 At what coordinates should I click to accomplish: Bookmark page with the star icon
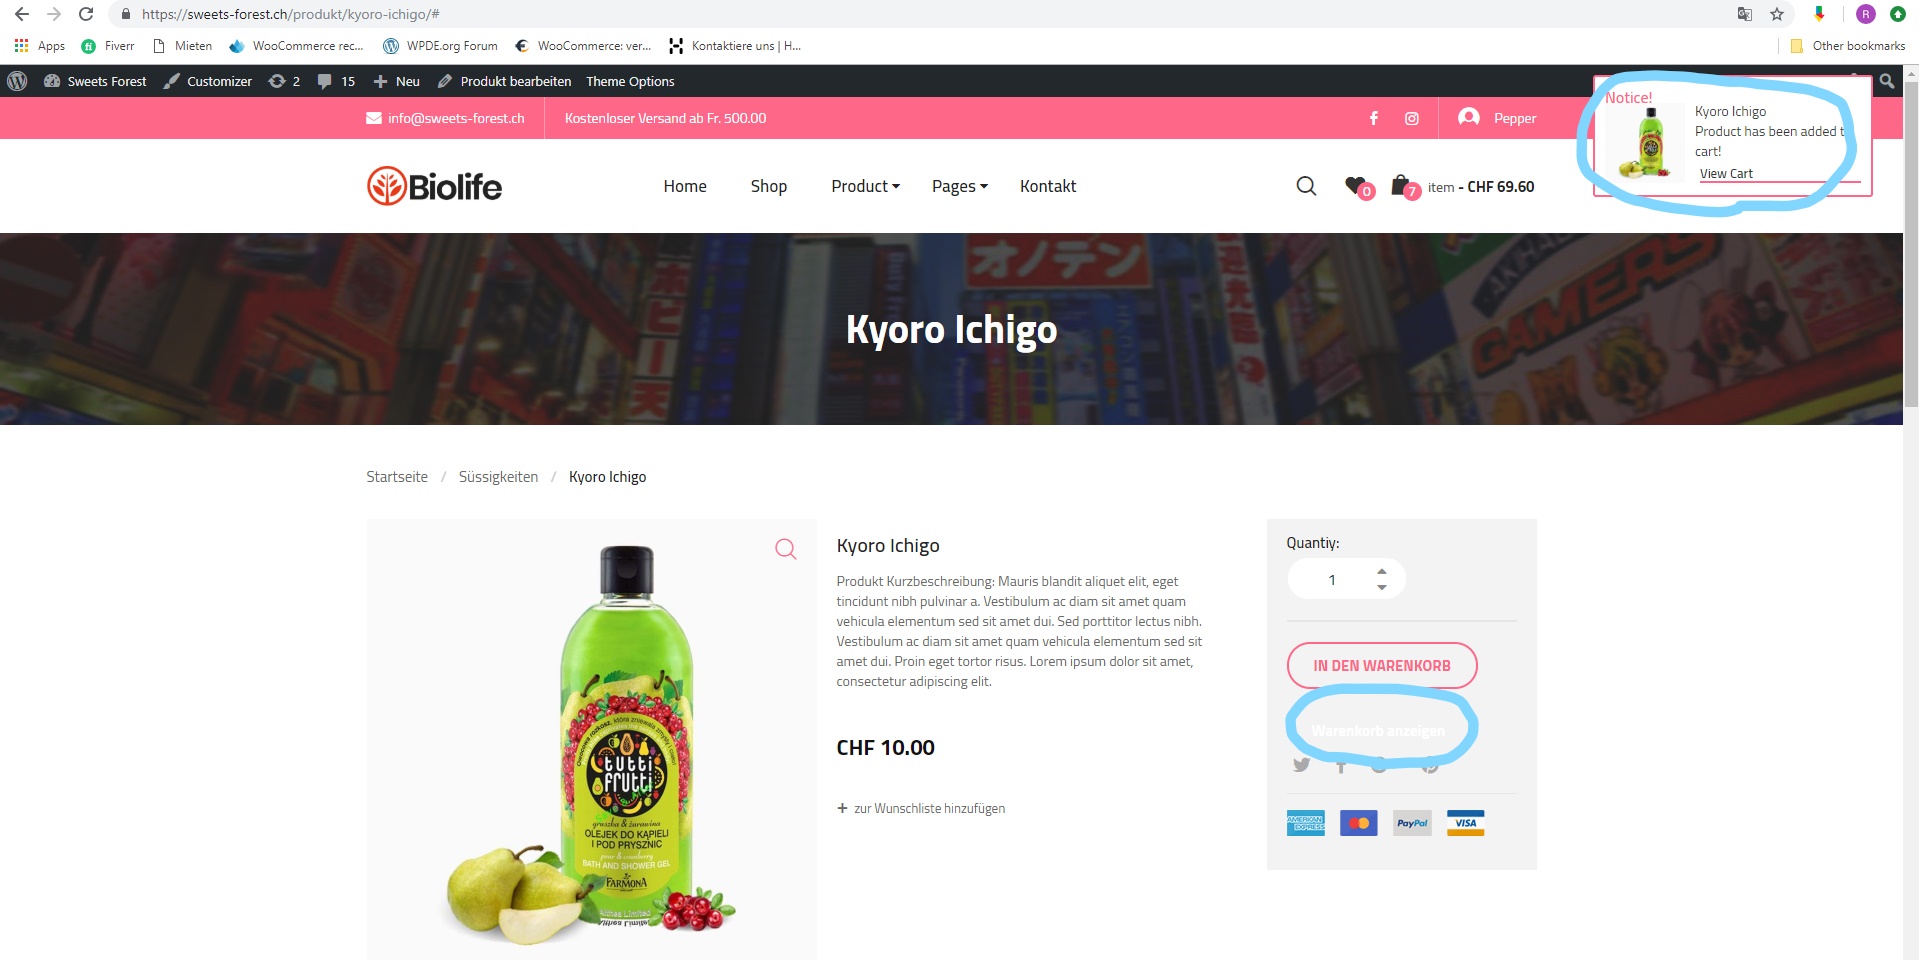tap(1777, 14)
